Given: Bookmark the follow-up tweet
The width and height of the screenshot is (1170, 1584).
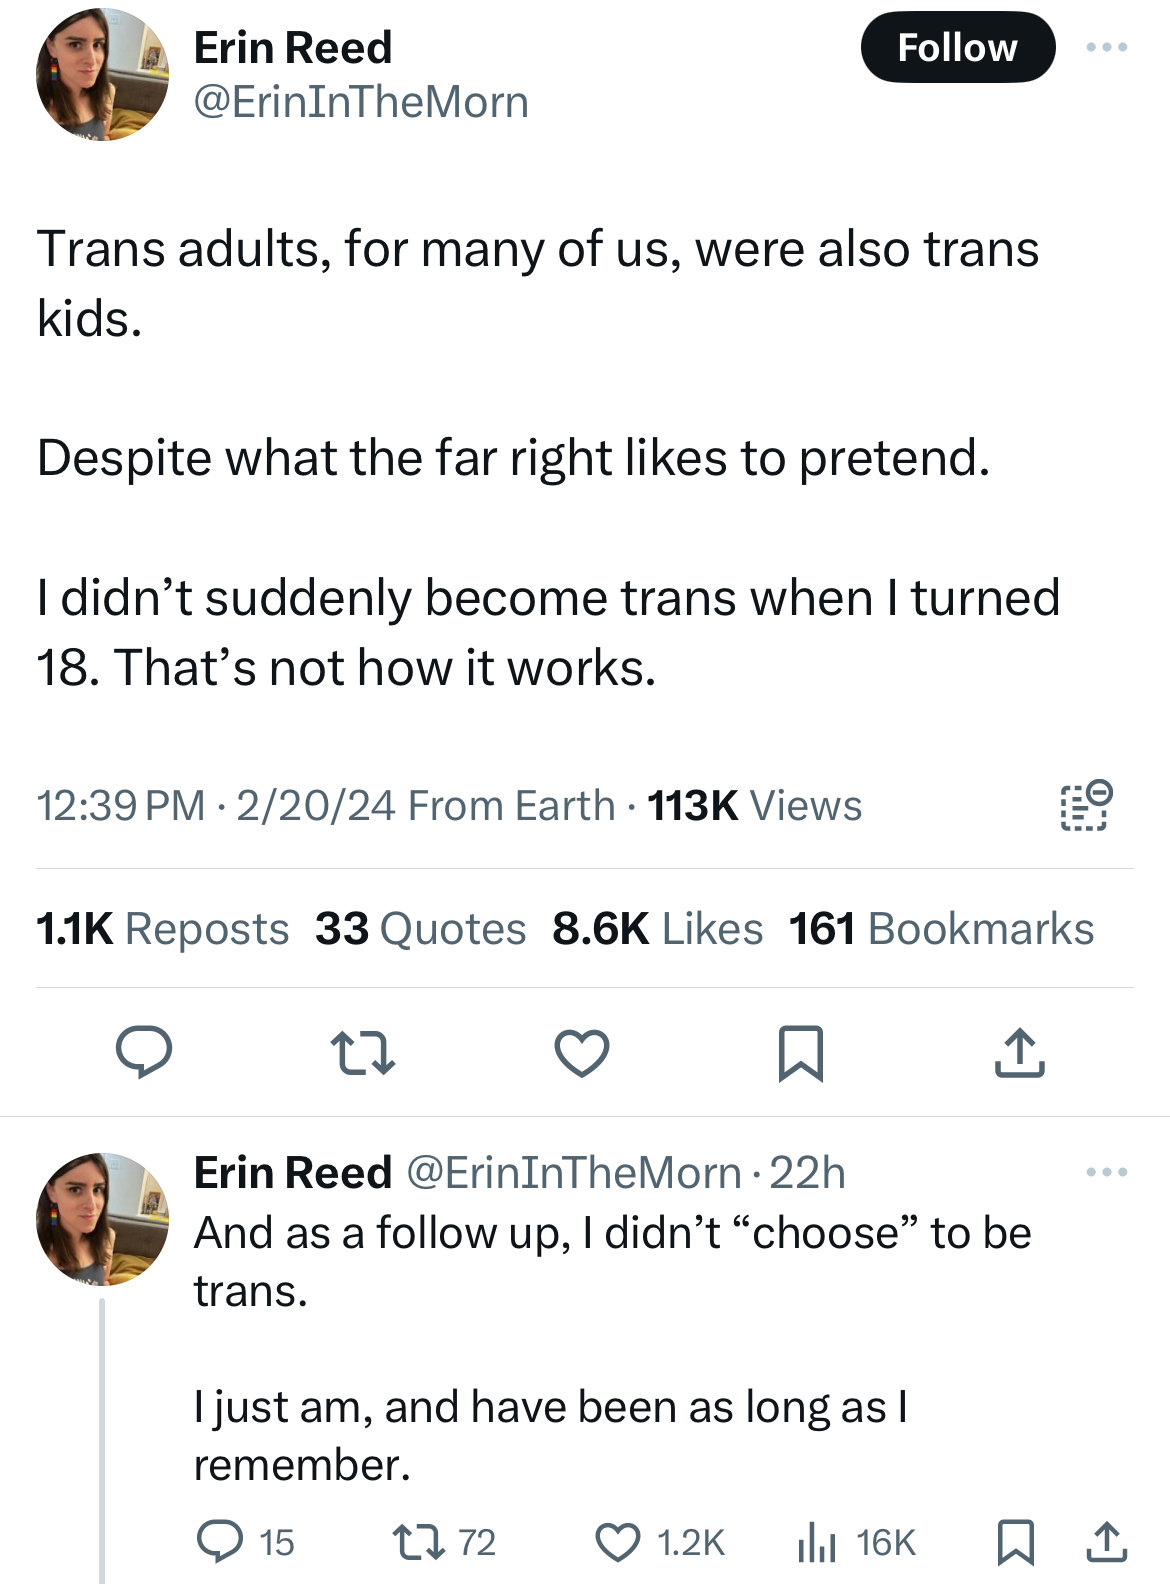Looking at the screenshot, I should tap(1016, 1541).
